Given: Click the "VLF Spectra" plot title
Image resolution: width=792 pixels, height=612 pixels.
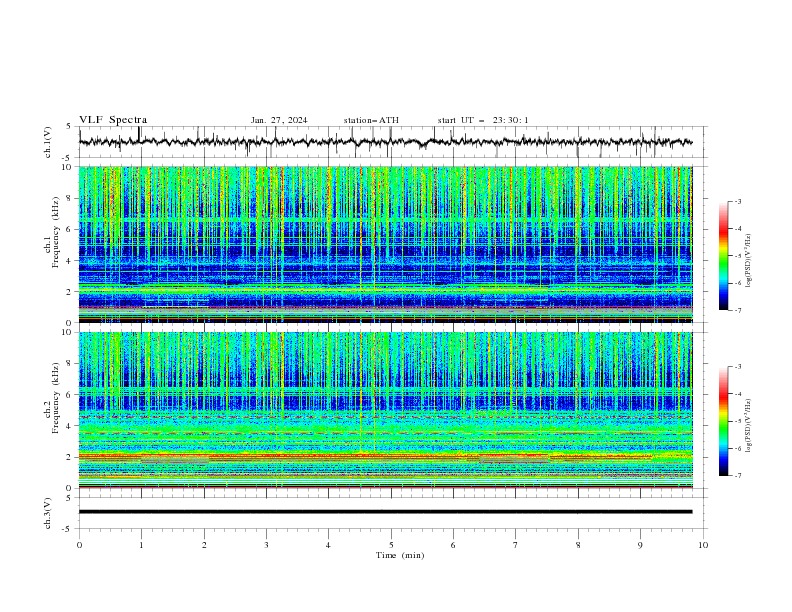Looking at the screenshot, I should (x=113, y=120).
